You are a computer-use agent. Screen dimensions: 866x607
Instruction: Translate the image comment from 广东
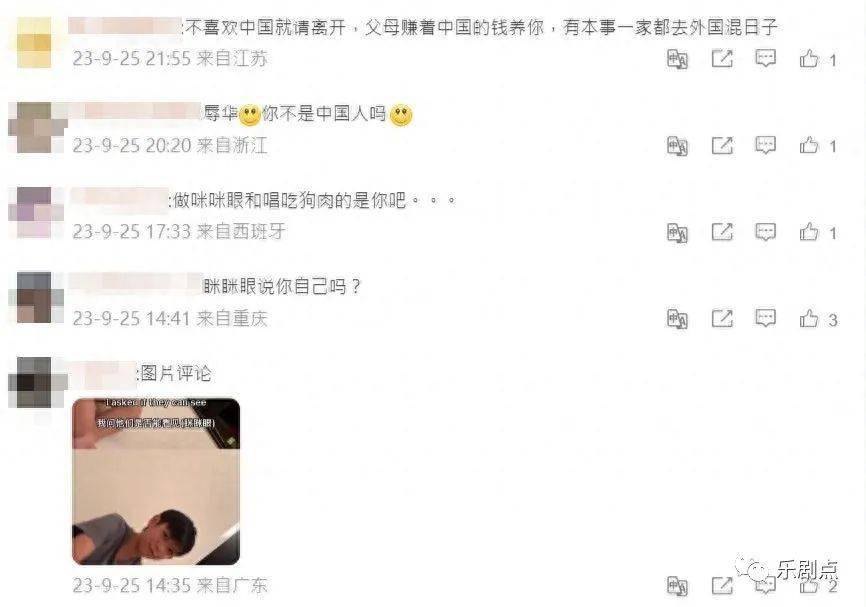point(677,586)
